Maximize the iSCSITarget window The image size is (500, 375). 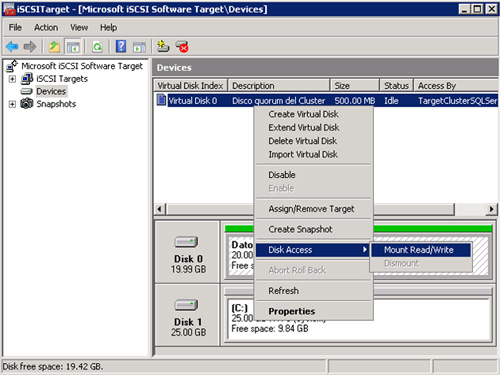pyautogui.click(x=478, y=9)
